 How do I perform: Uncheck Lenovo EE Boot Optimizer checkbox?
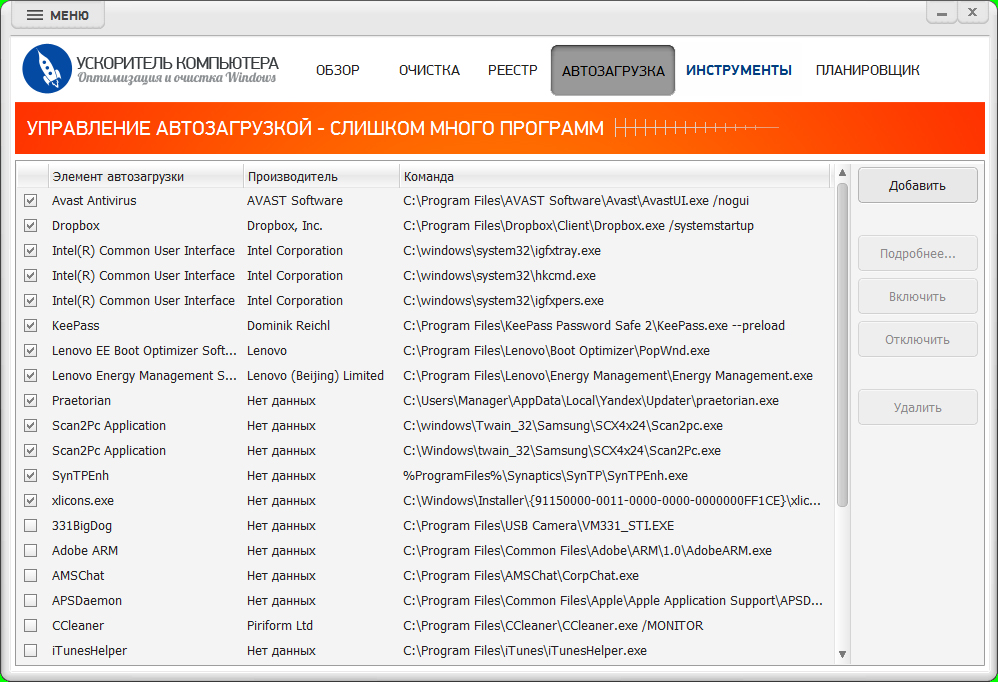pyautogui.click(x=31, y=351)
